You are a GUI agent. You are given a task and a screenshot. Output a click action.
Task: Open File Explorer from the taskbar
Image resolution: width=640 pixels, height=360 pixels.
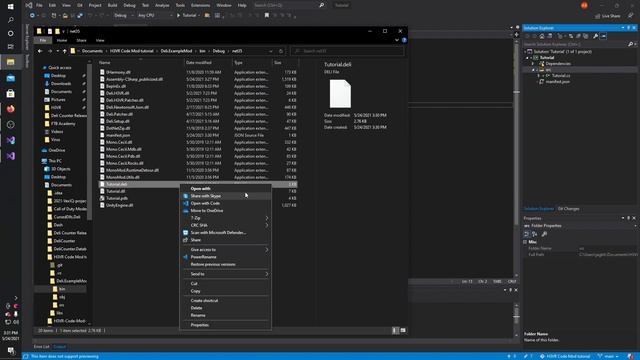coord(11,62)
